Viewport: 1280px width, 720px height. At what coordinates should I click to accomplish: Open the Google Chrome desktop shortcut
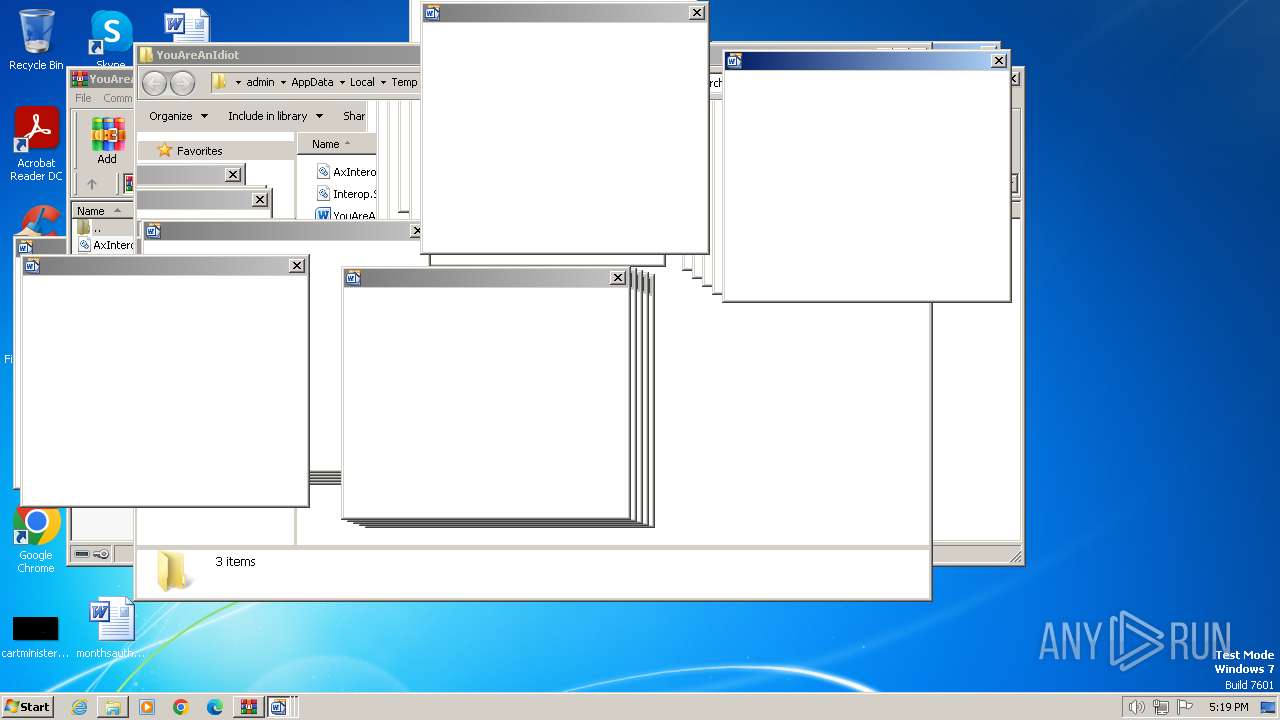(36, 540)
